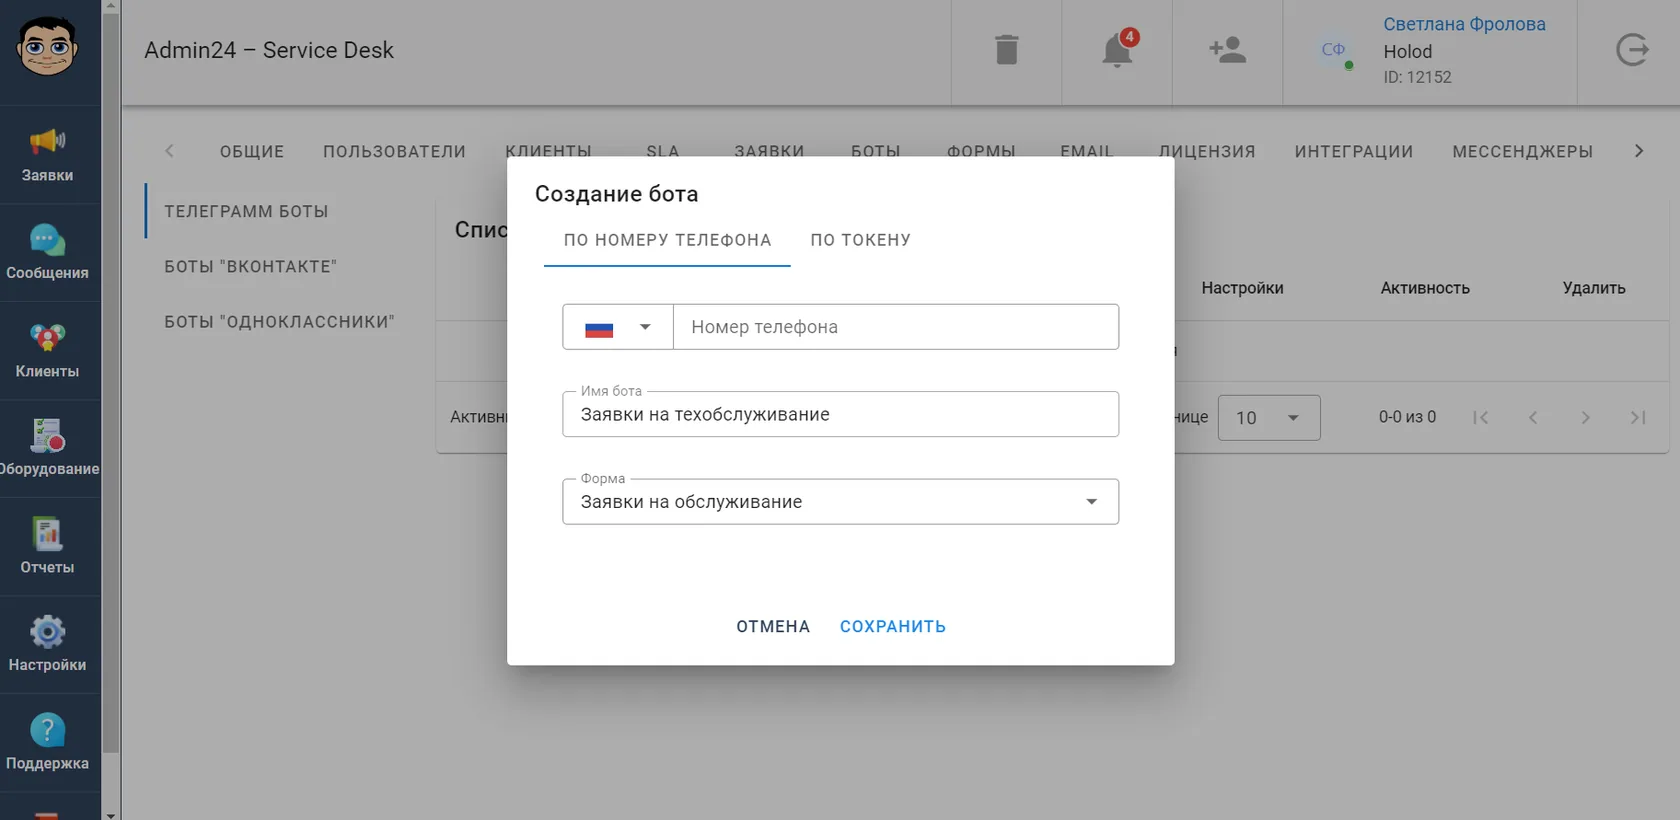Open the country flag code dropdown
Screen dimensions: 1680x820
(618, 327)
